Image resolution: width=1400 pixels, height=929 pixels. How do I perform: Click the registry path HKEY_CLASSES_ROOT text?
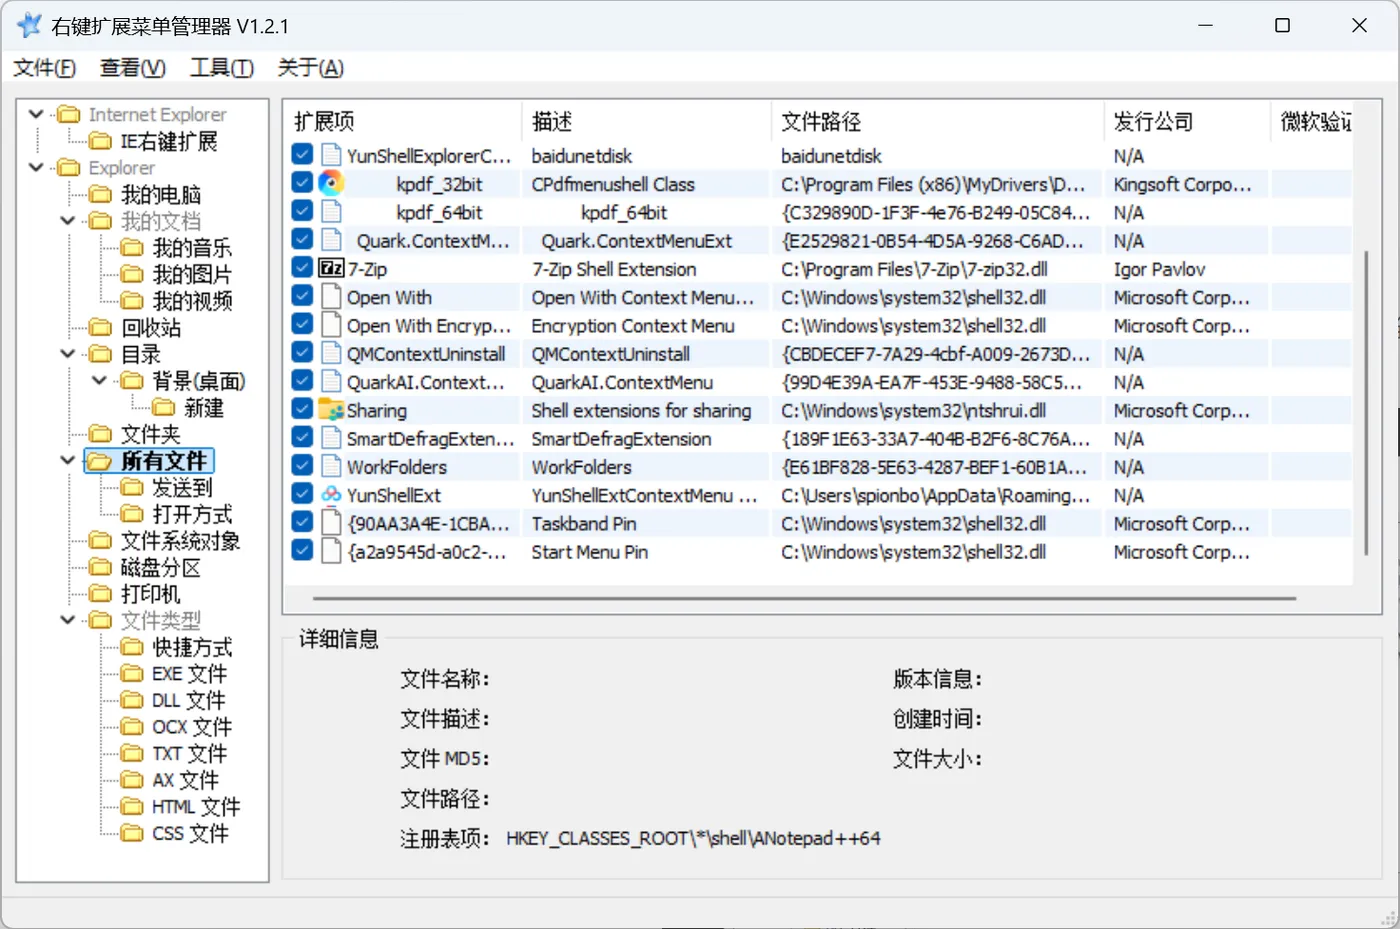(693, 838)
